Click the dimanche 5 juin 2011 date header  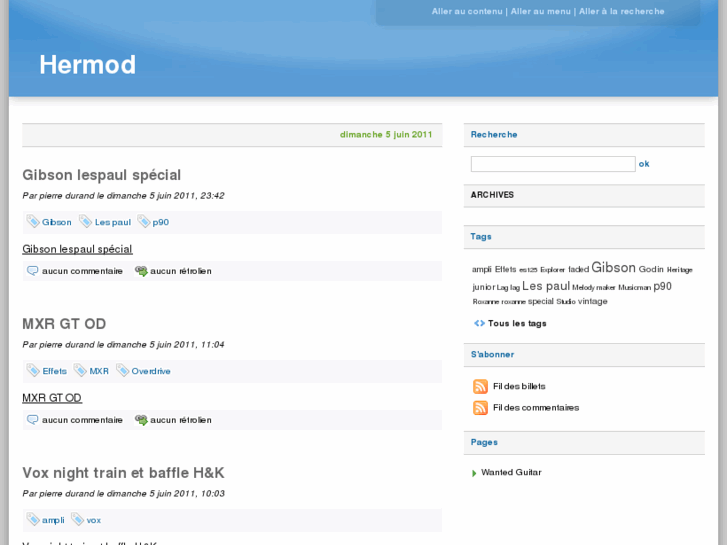[x=386, y=135]
